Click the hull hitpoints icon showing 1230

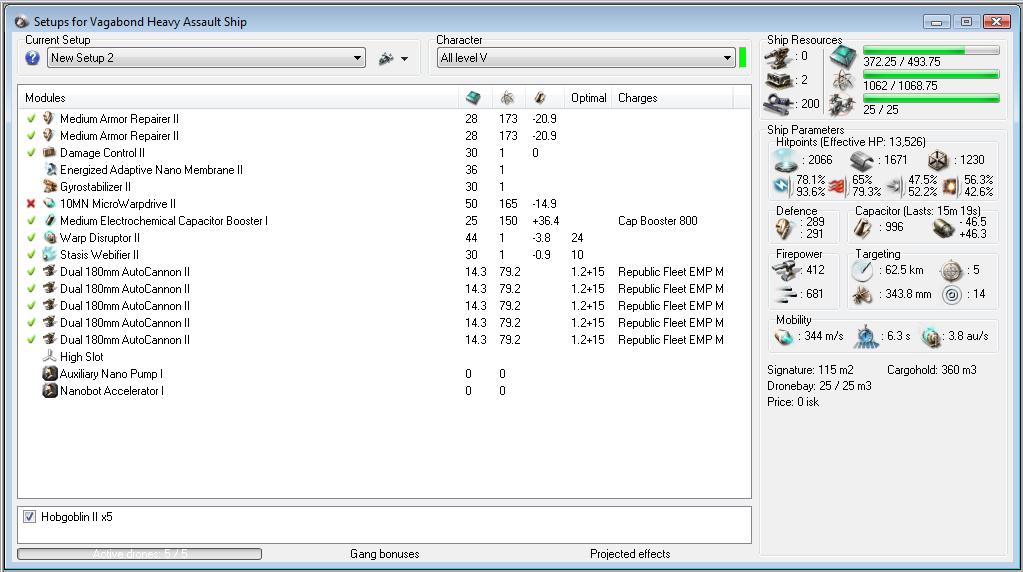938,160
